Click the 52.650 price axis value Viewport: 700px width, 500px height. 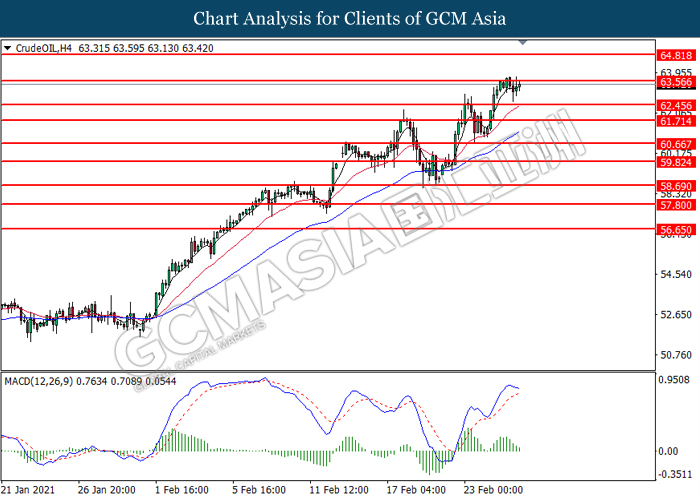coord(676,315)
